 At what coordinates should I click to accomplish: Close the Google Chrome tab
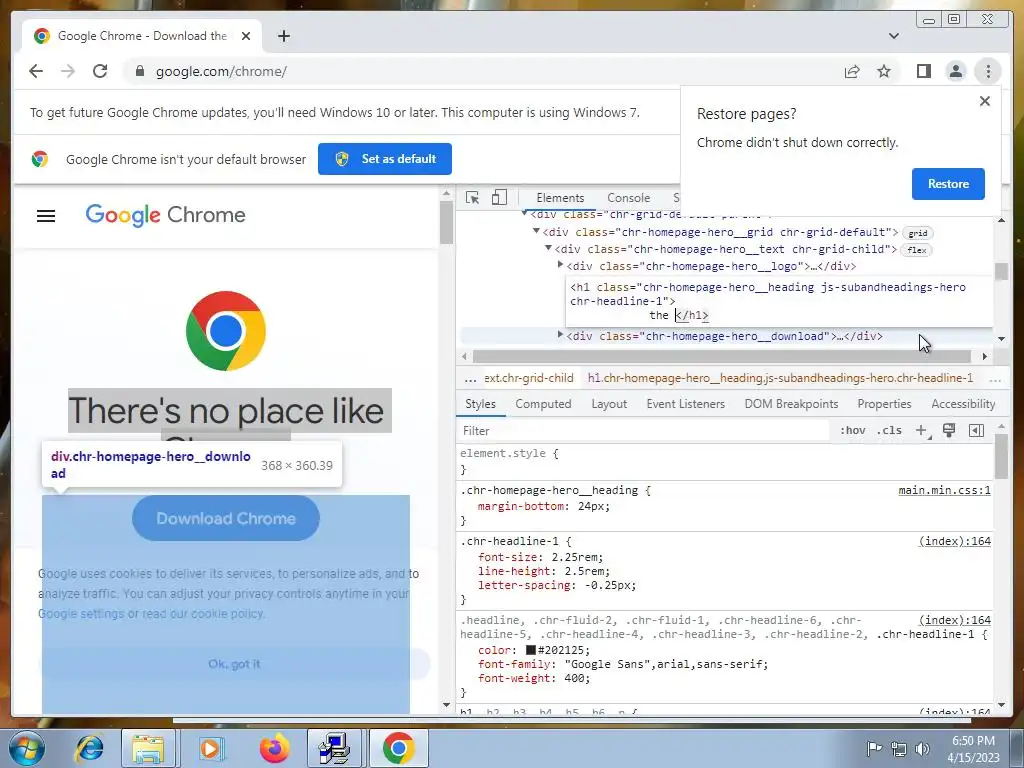246,36
